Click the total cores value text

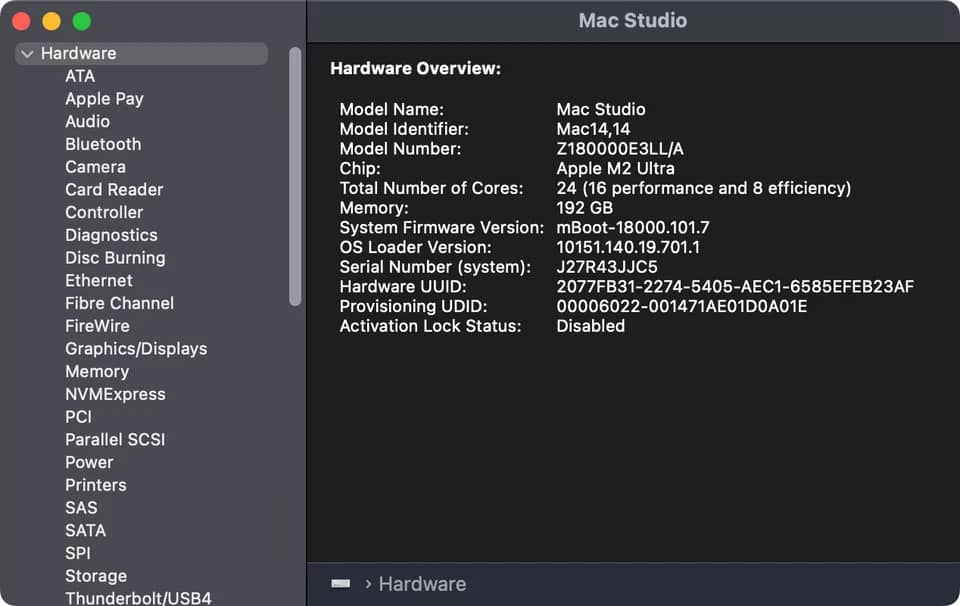coord(703,188)
